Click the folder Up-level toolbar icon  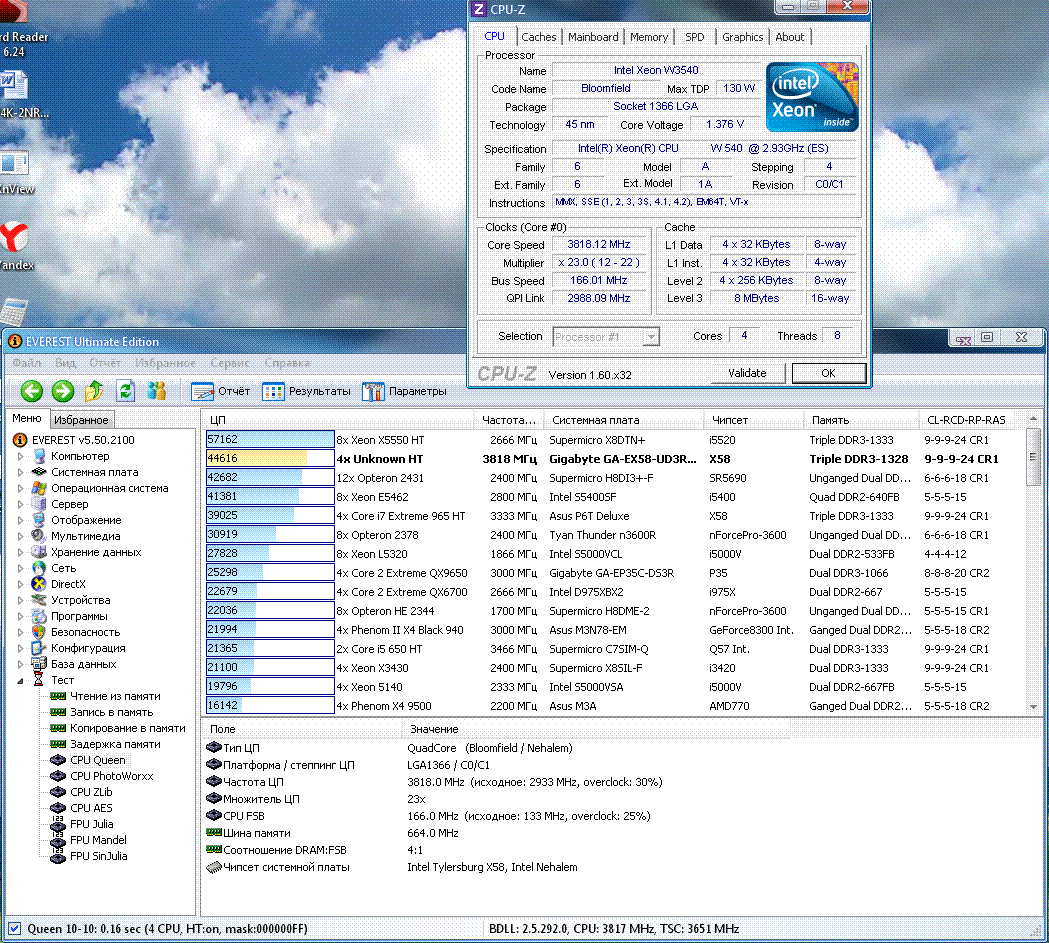pyautogui.click(x=95, y=391)
